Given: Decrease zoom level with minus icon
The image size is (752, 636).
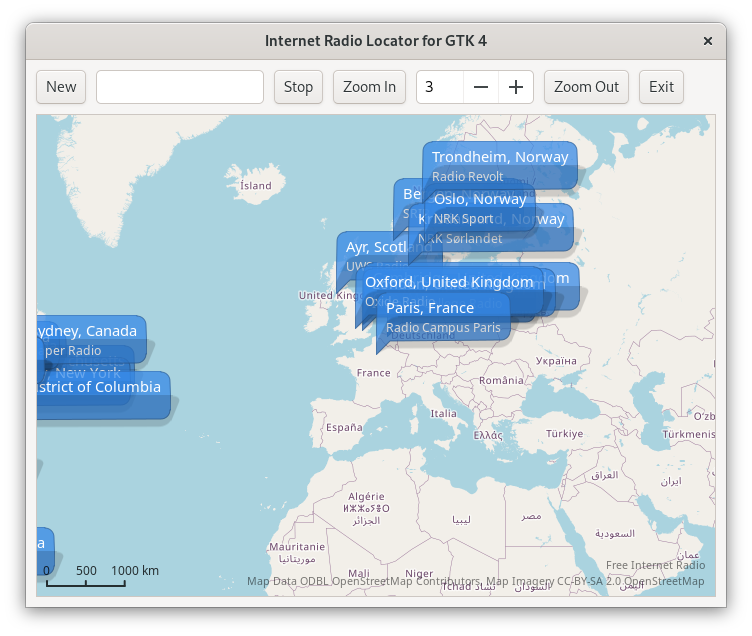Looking at the screenshot, I should pos(481,87).
